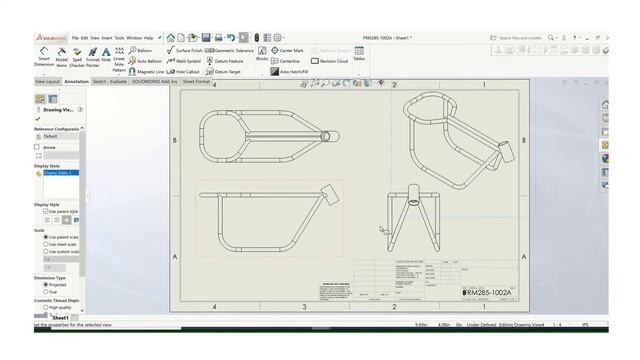Insert a Center Mark
The height and width of the screenshot is (360, 640).
(287, 51)
